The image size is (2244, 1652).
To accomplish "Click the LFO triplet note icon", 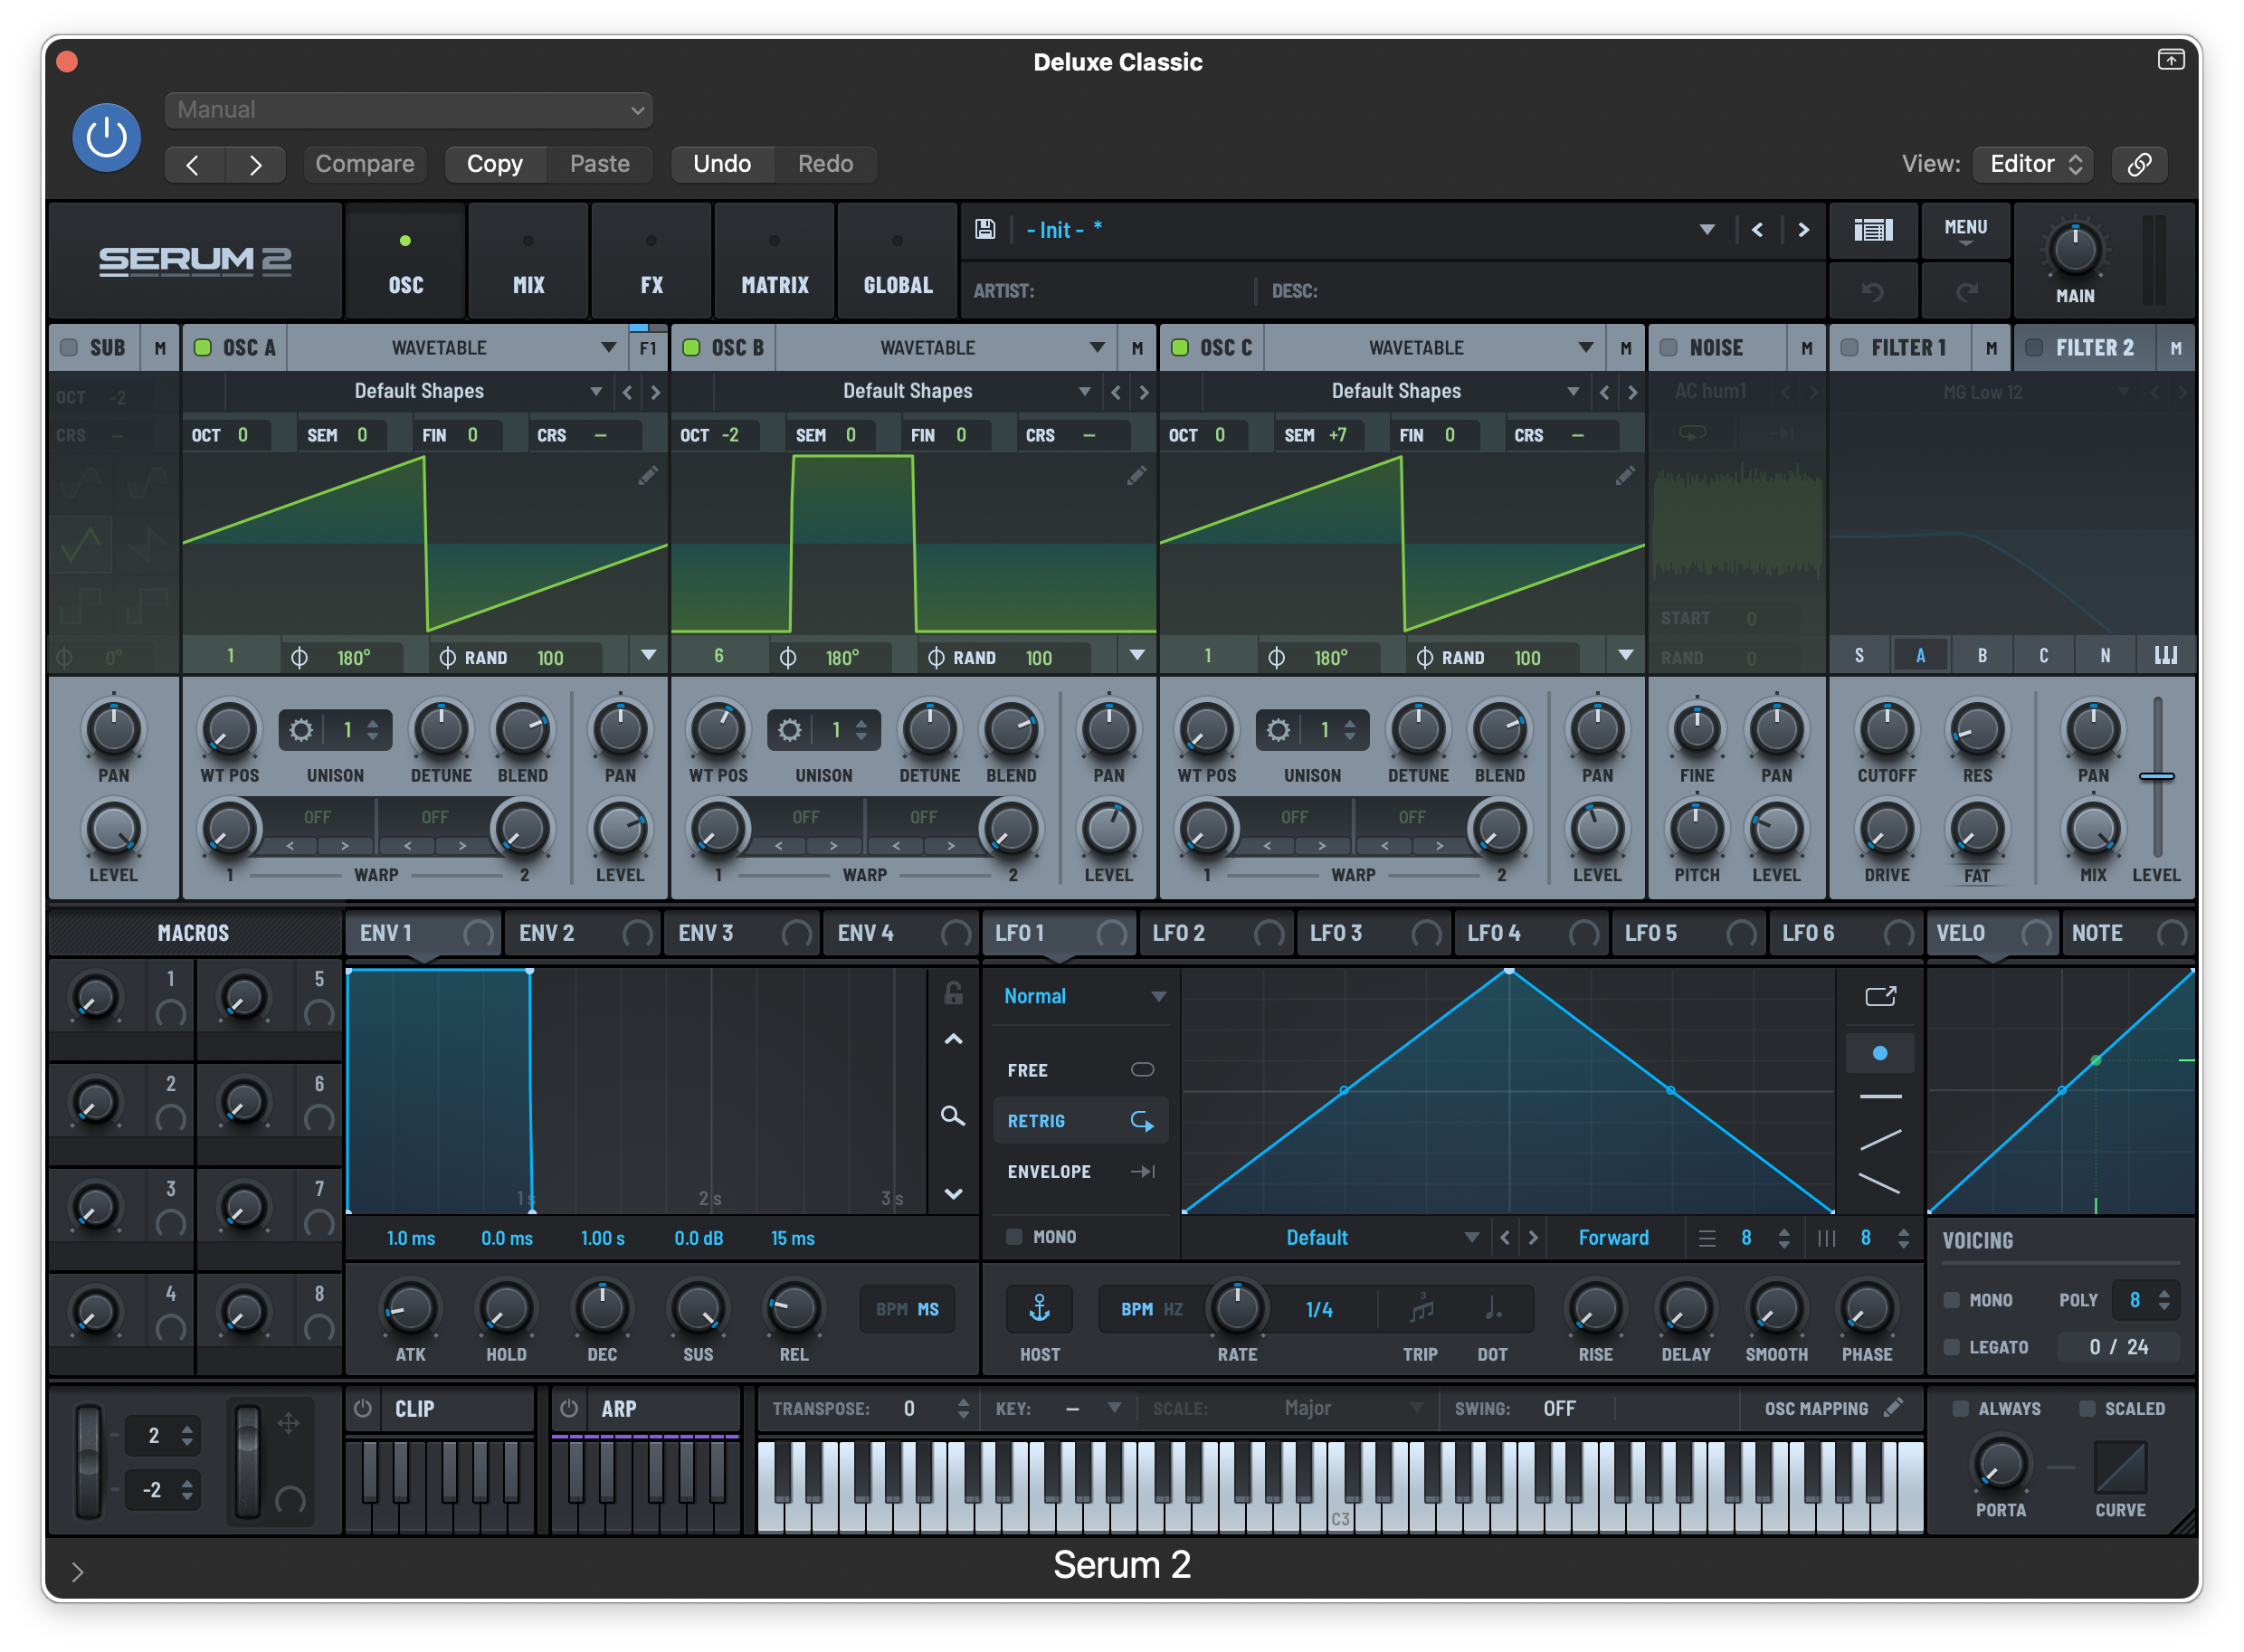I will [1421, 1308].
